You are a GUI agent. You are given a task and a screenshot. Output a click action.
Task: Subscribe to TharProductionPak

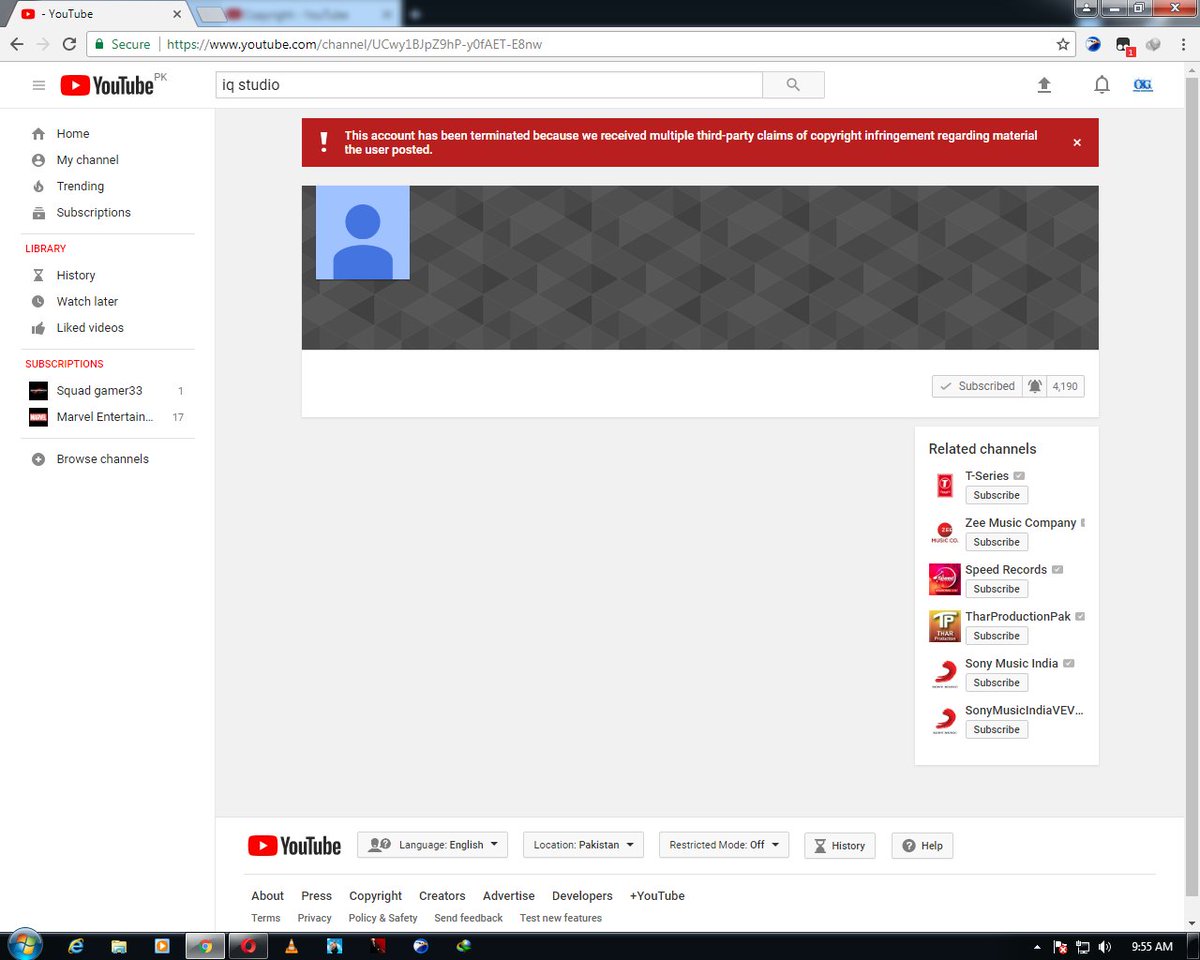(996, 636)
